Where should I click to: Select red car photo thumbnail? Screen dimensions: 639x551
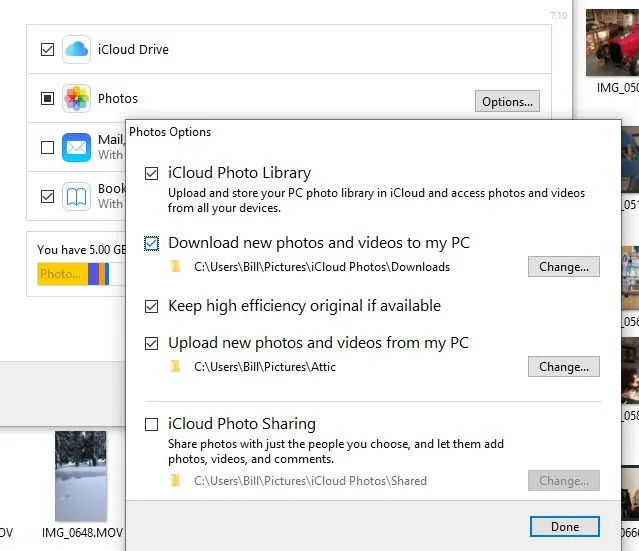612,43
